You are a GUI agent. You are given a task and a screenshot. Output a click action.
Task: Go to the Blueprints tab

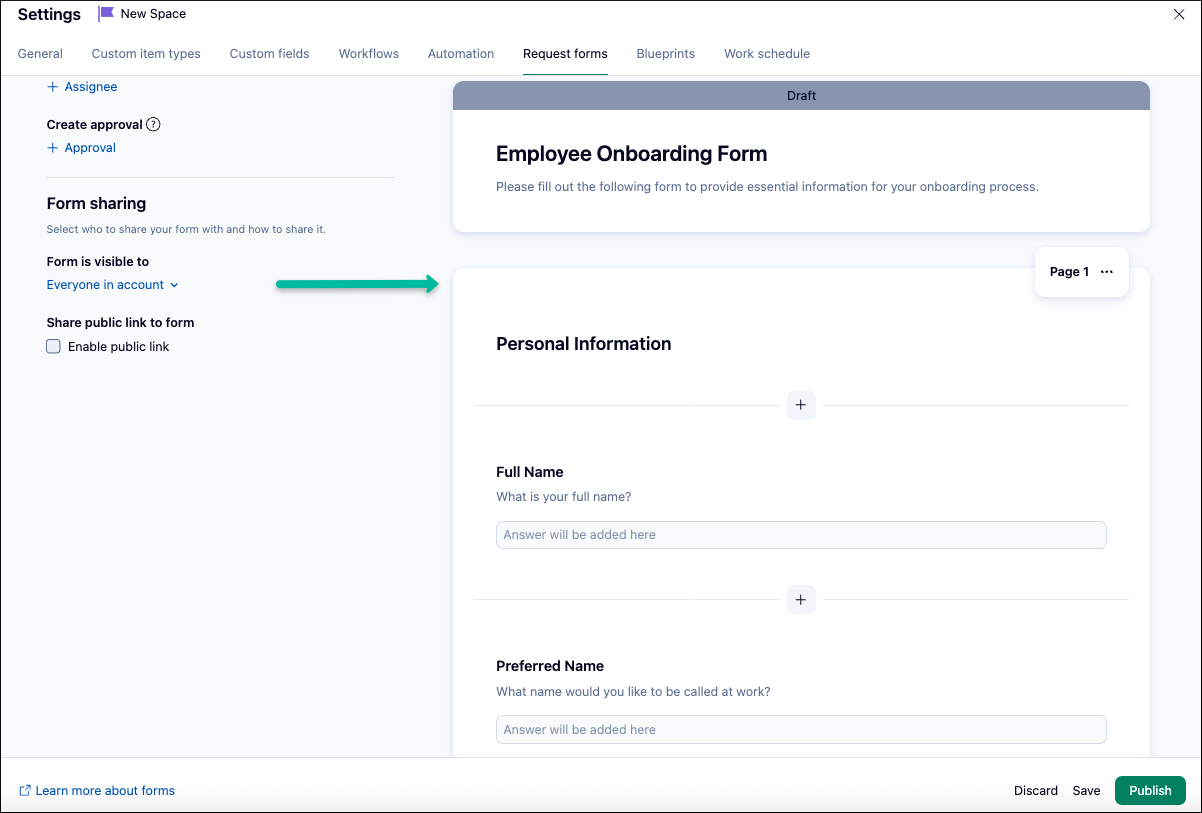click(665, 54)
